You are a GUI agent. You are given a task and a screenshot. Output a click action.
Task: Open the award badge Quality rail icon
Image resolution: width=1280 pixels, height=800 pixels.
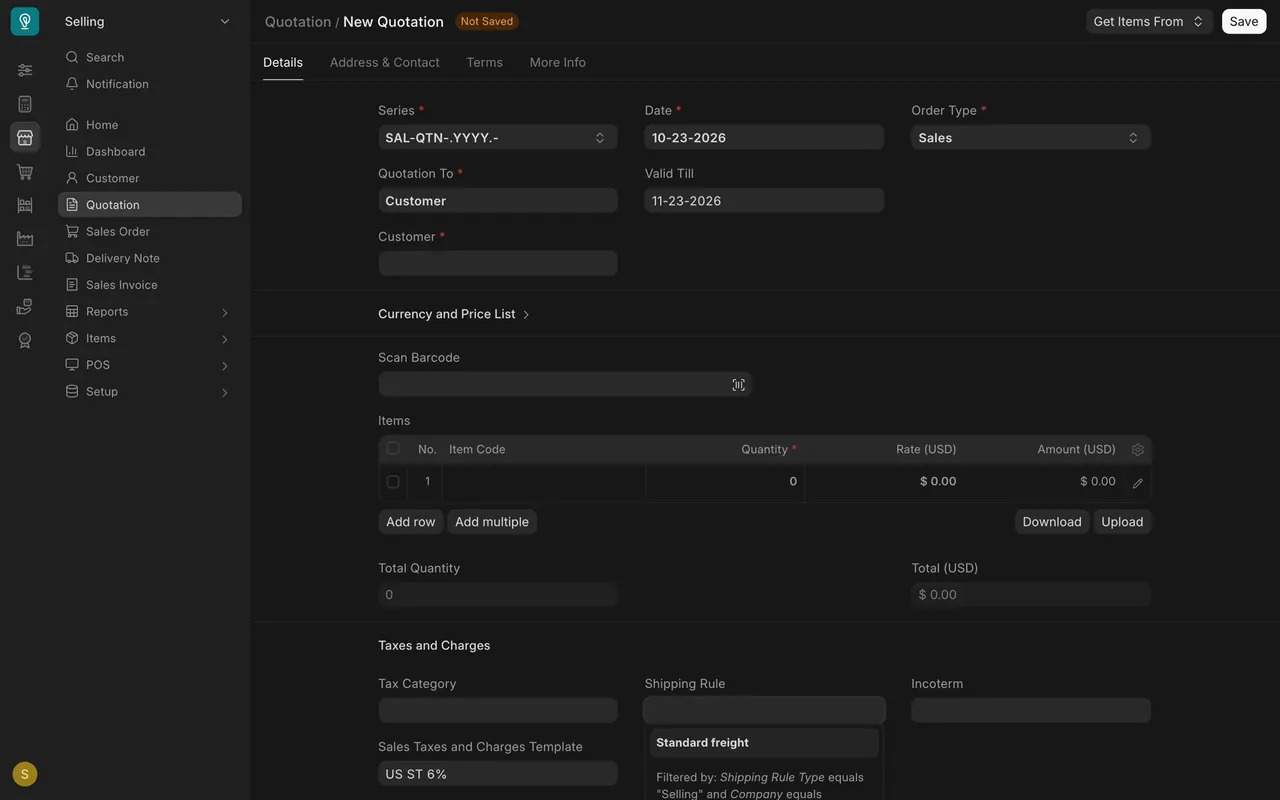click(x=25, y=341)
